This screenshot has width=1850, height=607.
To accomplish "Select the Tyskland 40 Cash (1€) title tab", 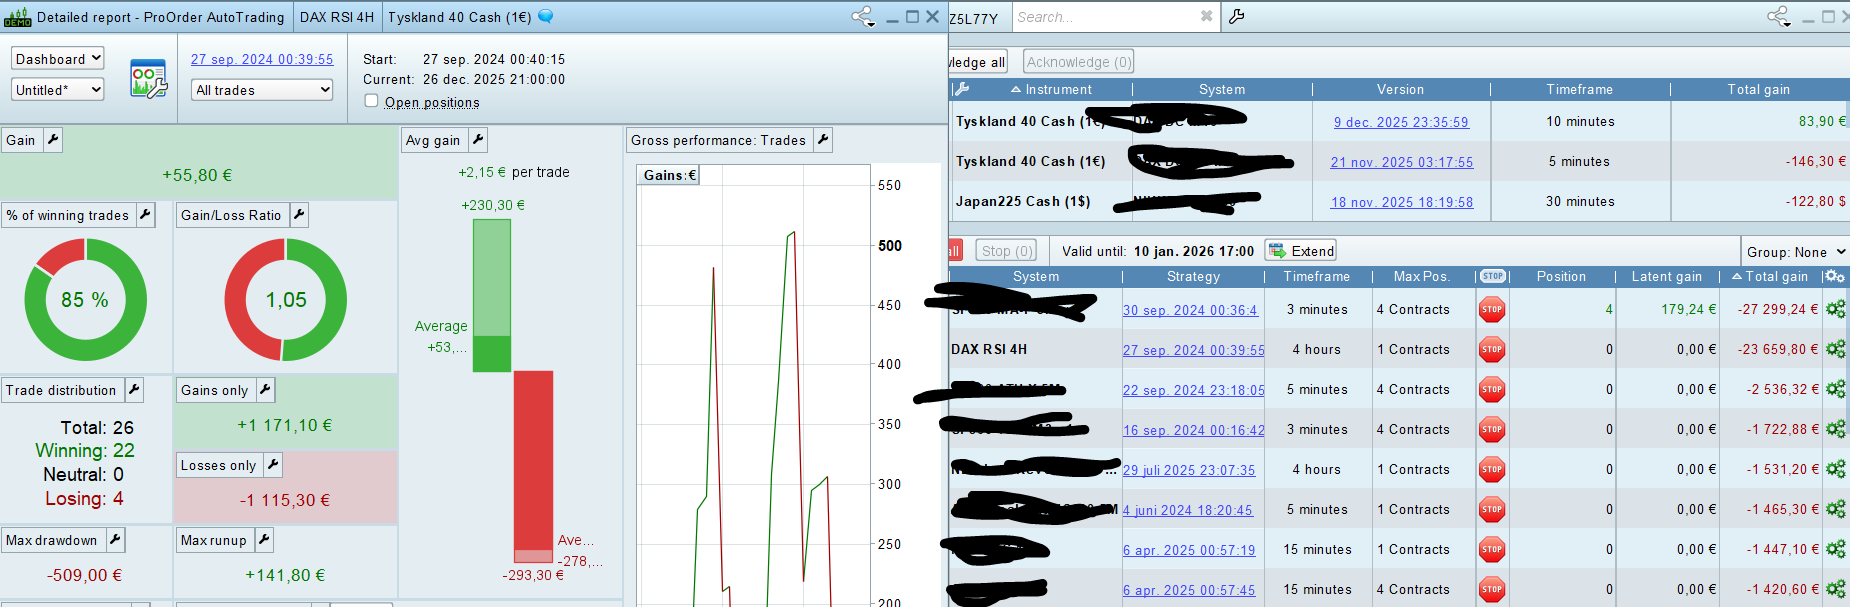I will [x=459, y=17].
